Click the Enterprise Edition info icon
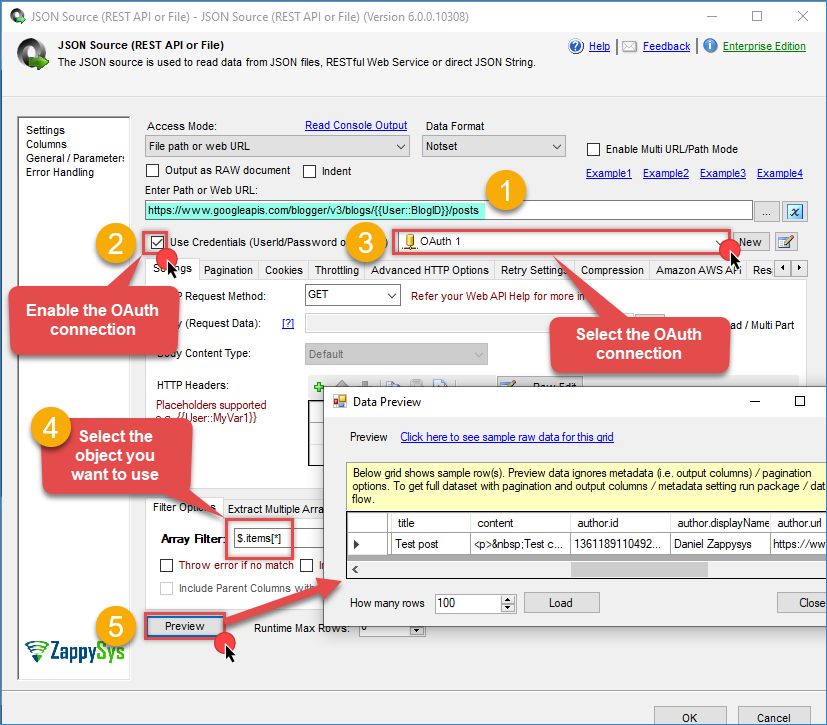Screen dimensions: 827x725 (710, 46)
